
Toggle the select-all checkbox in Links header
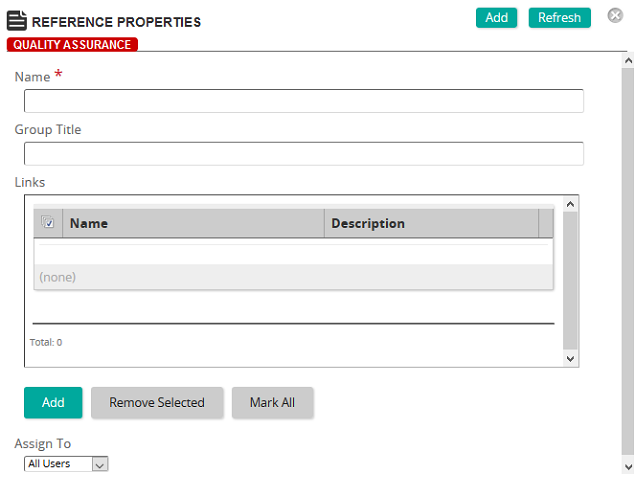[48, 222]
